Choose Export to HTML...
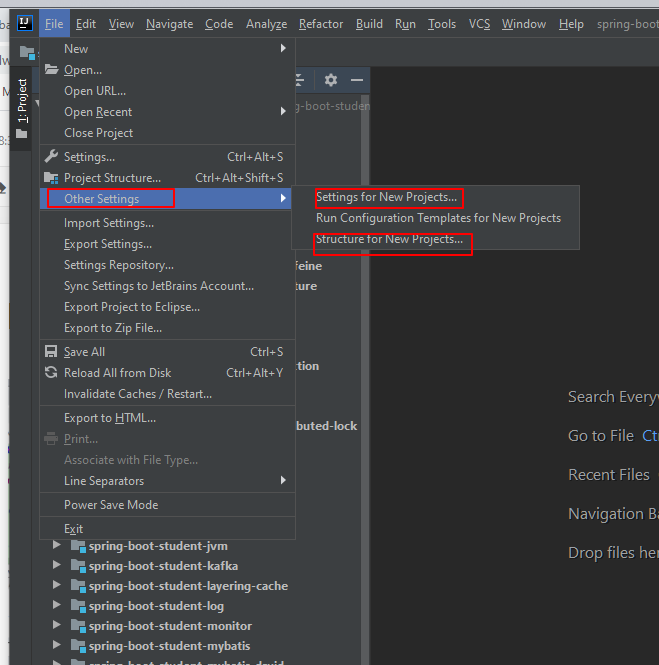This screenshot has width=659, height=665. tap(167, 418)
